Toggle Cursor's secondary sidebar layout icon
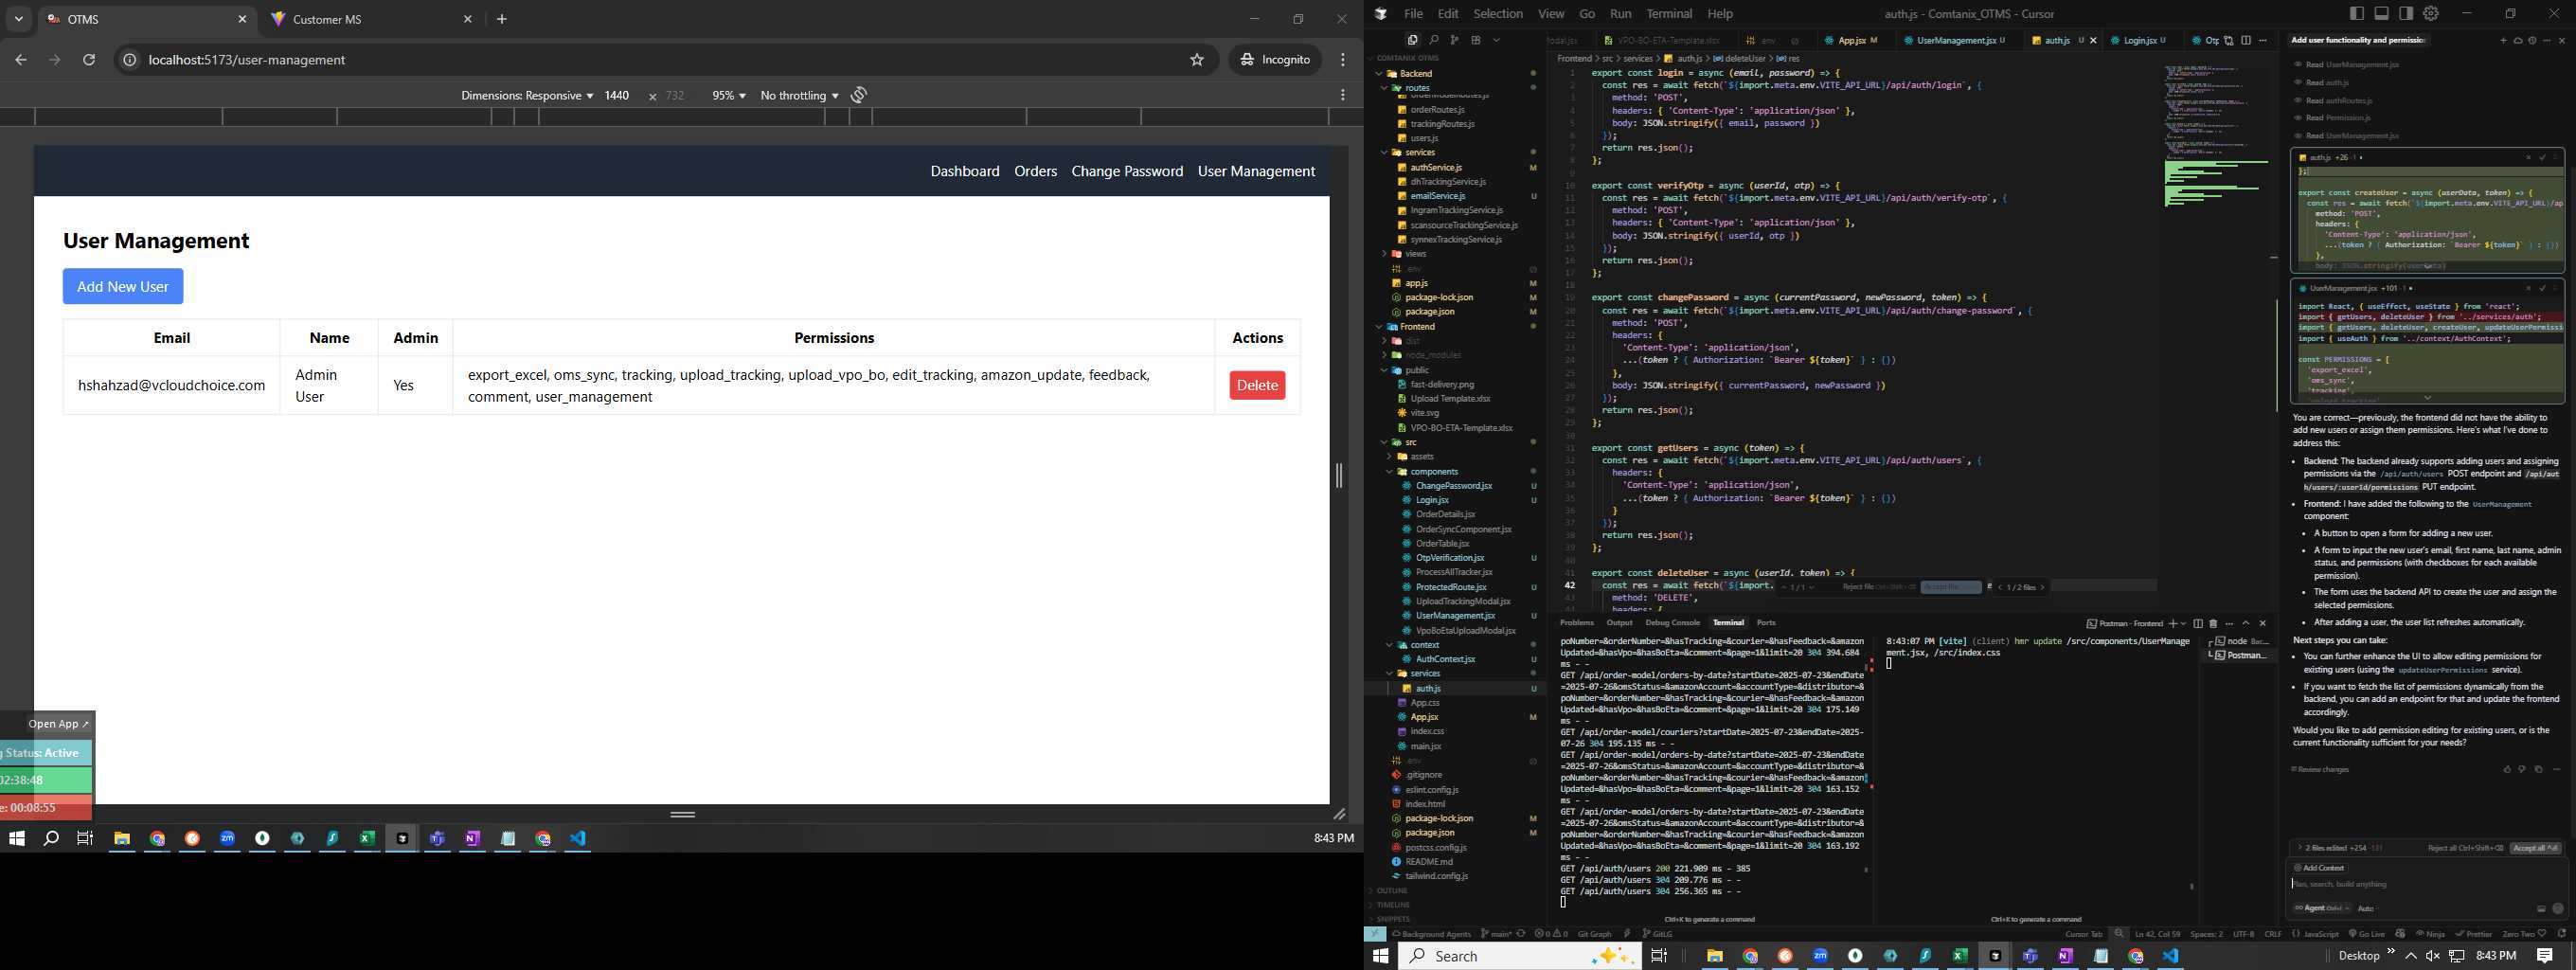 [2406, 13]
